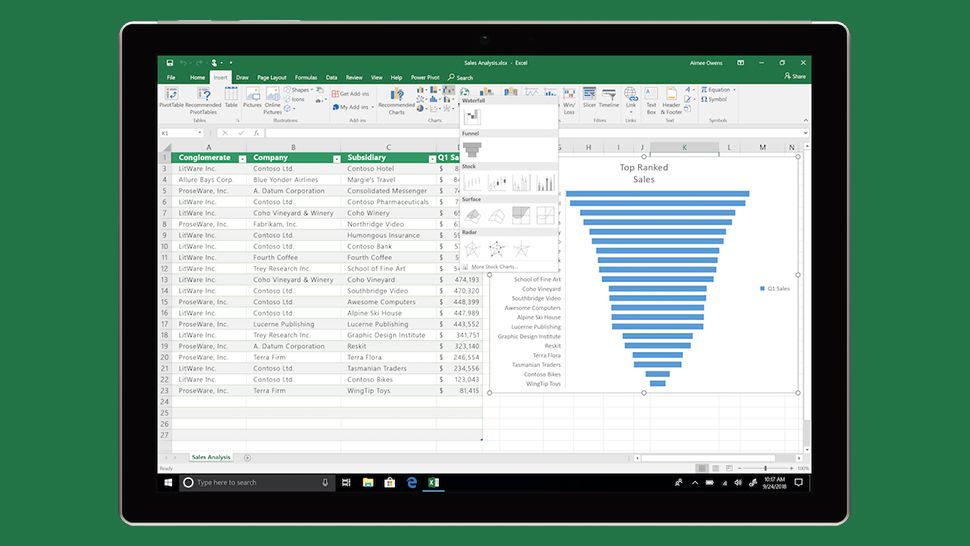This screenshot has width=970, height=546.
Task: Select the Contour surface chart
Action: pyautogui.click(x=521, y=215)
